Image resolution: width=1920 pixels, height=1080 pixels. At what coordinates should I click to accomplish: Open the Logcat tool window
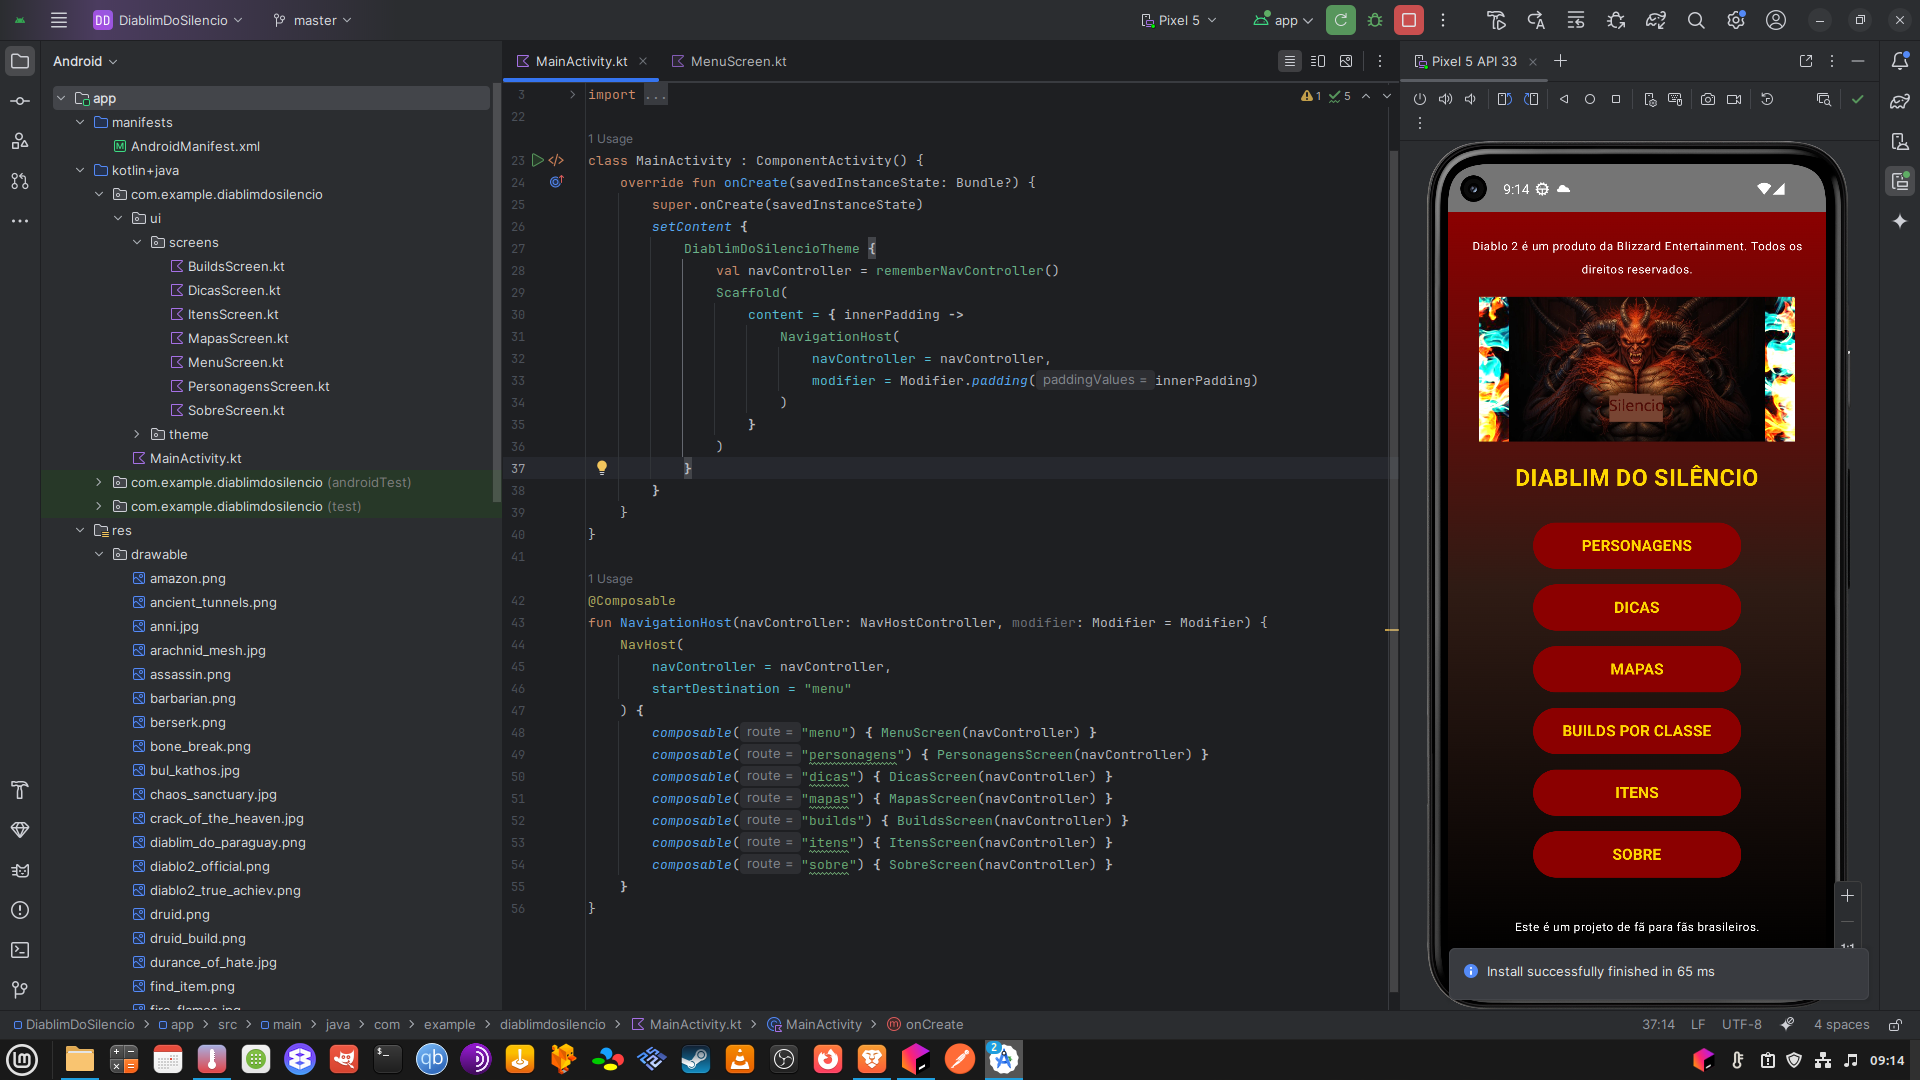20,870
